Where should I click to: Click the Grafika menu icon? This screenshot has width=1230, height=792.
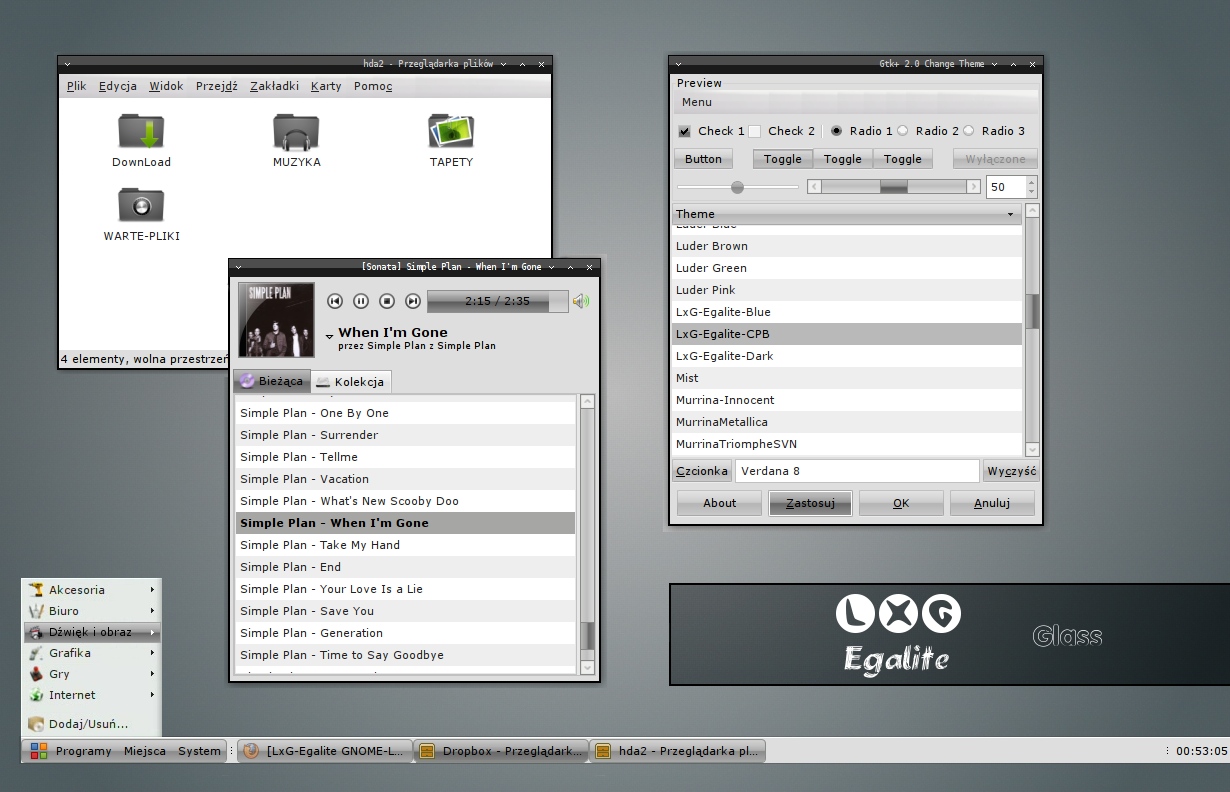click(x=36, y=653)
